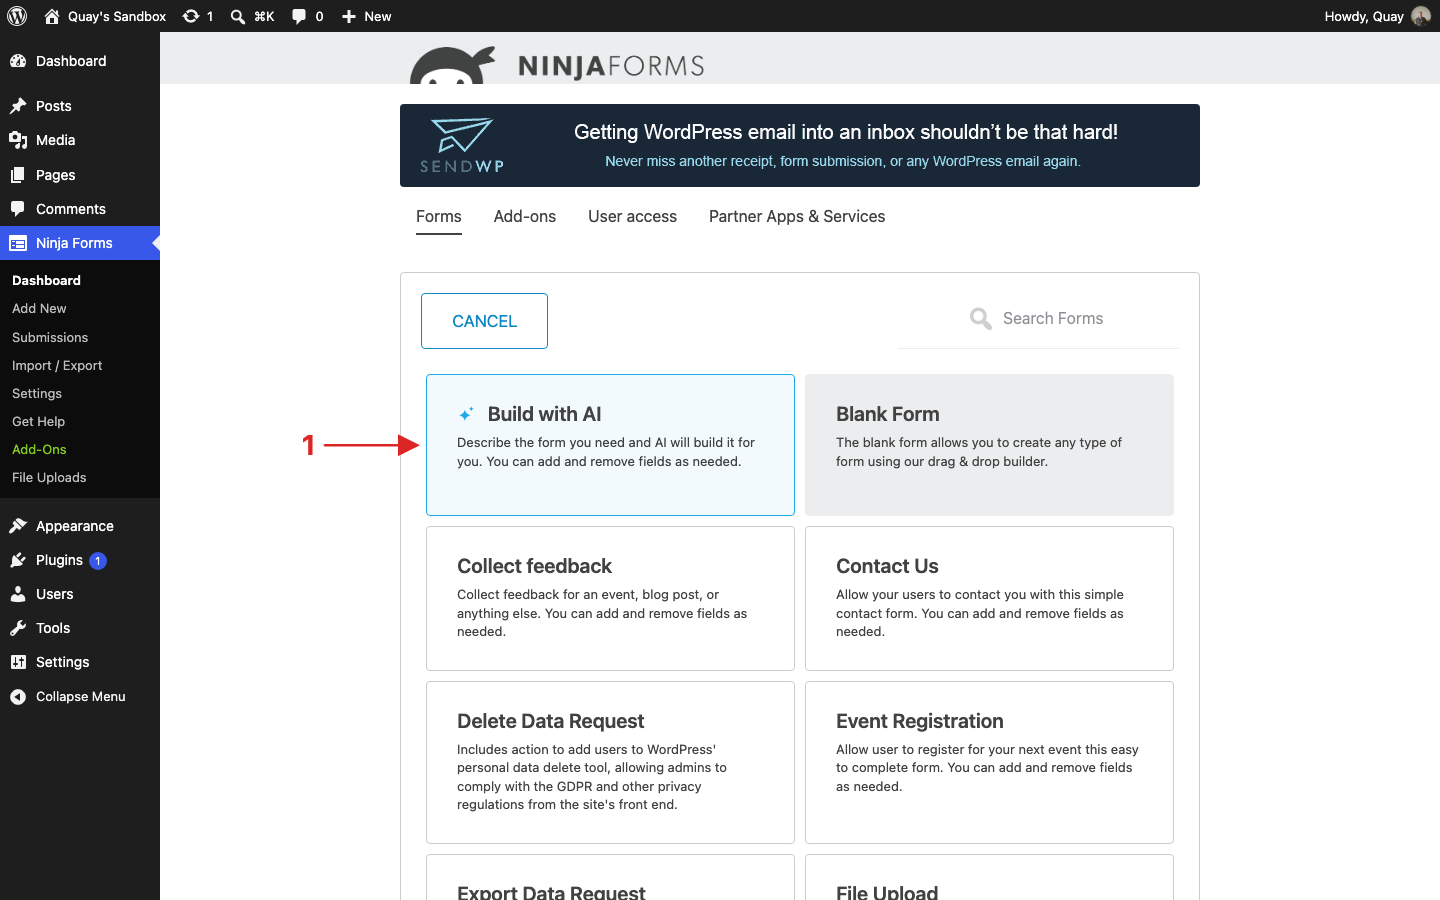The width and height of the screenshot is (1440, 900).
Task: Open the Pages icon in sidebar
Action: coord(18,175)
